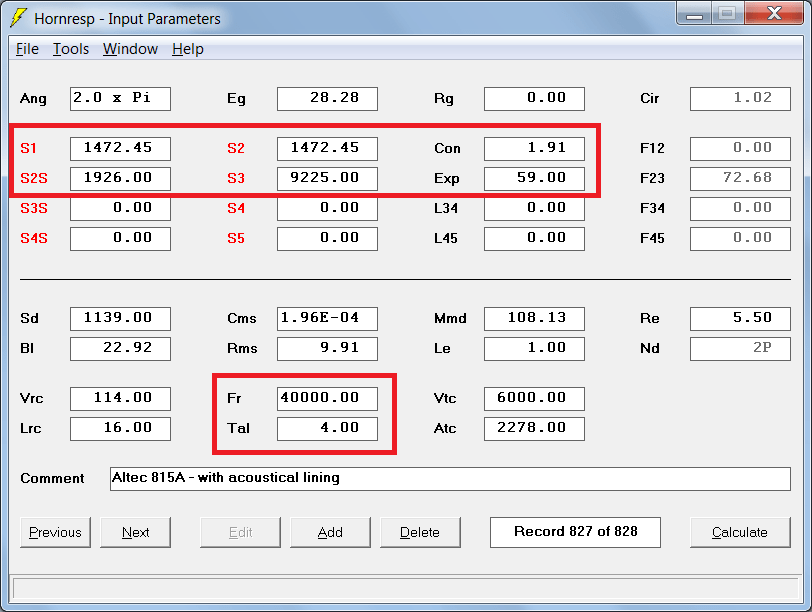812x612 pixels.
Task: Click the S2 input field
Action: (327, 149)
